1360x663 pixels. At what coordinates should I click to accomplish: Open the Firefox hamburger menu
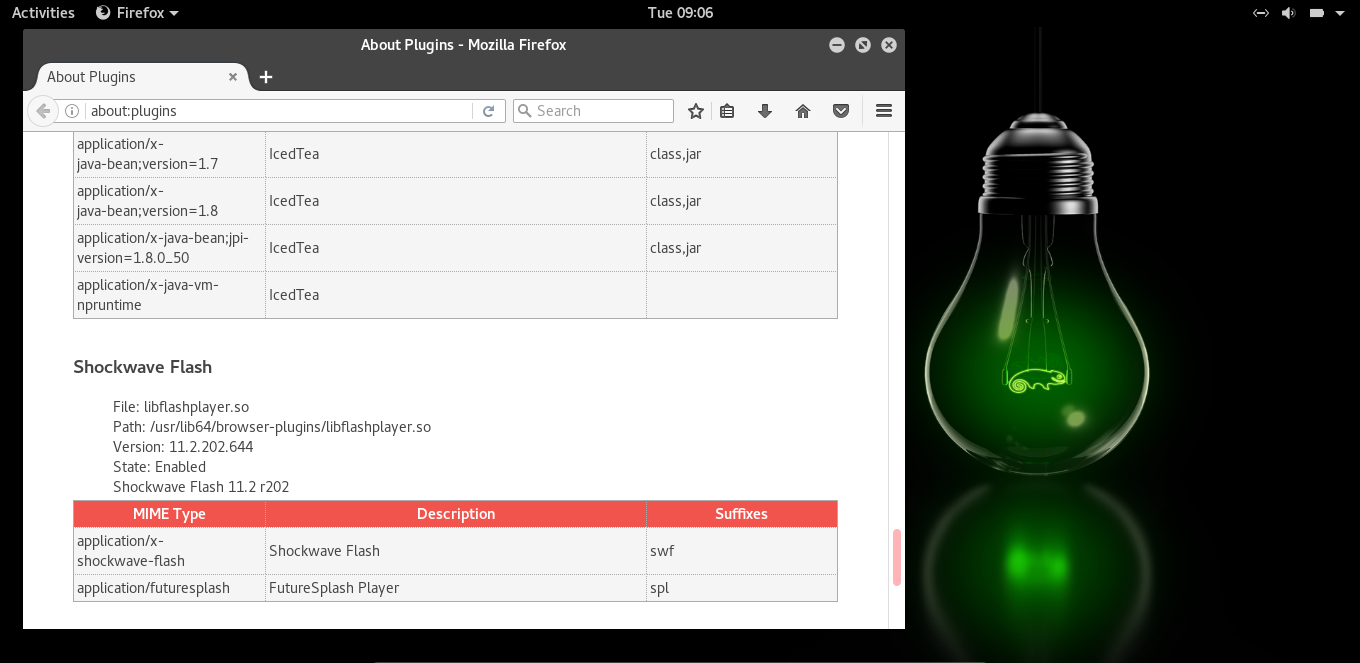click(x=884, y=111)
